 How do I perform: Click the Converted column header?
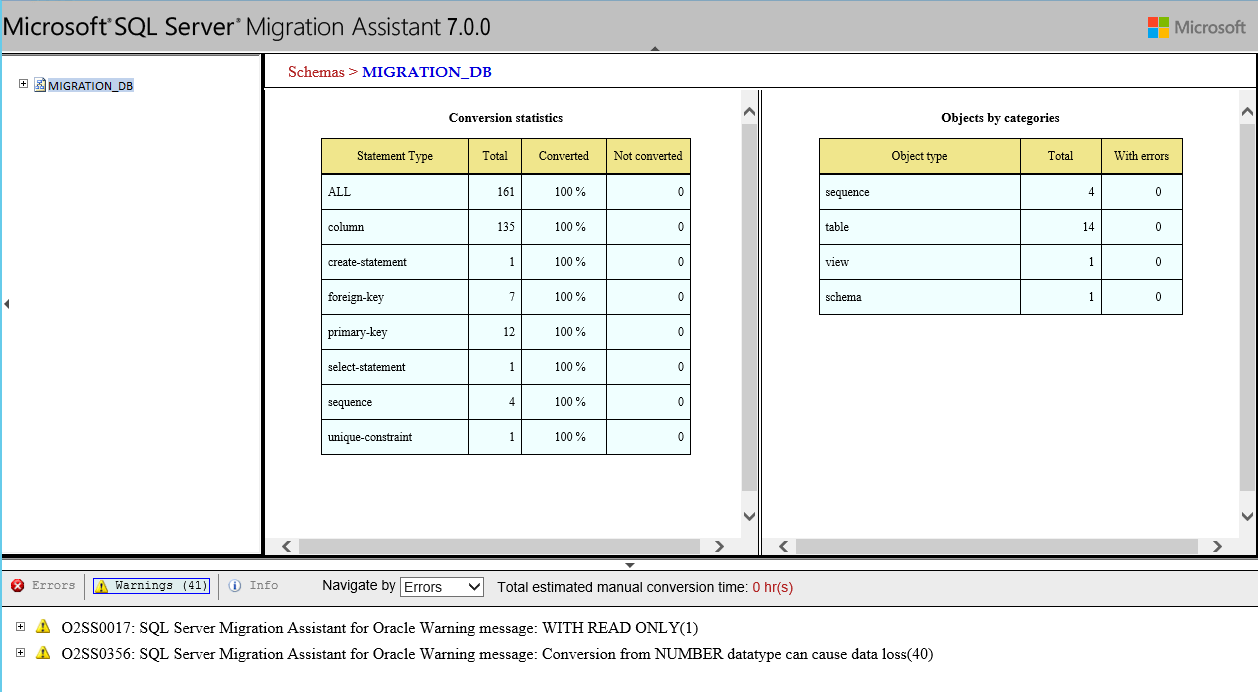click(564, 156)
